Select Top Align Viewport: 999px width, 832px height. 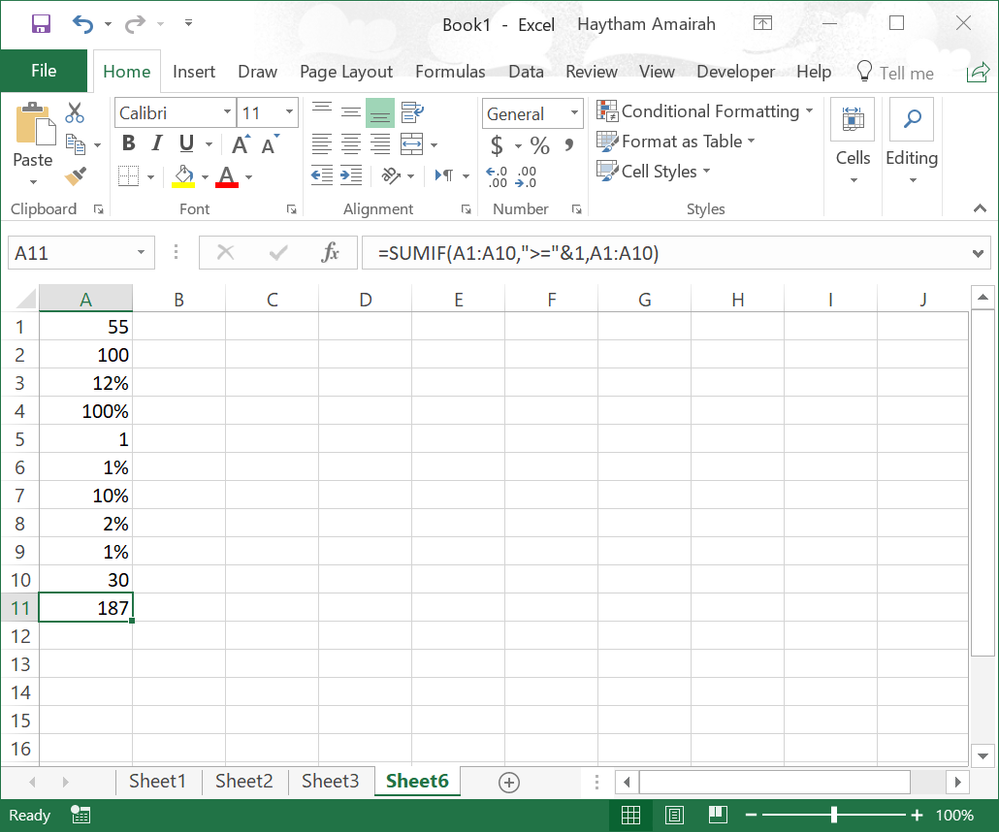coord(322,112)
